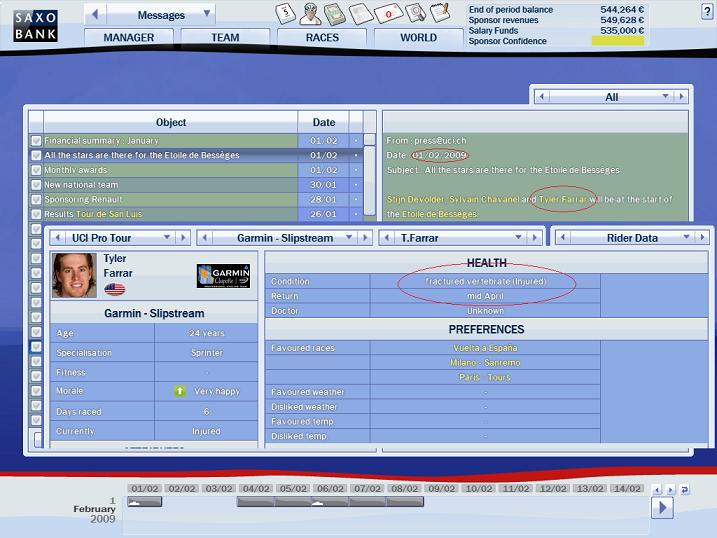Open the mail envelope icon in toolbar

pos(388,14)
